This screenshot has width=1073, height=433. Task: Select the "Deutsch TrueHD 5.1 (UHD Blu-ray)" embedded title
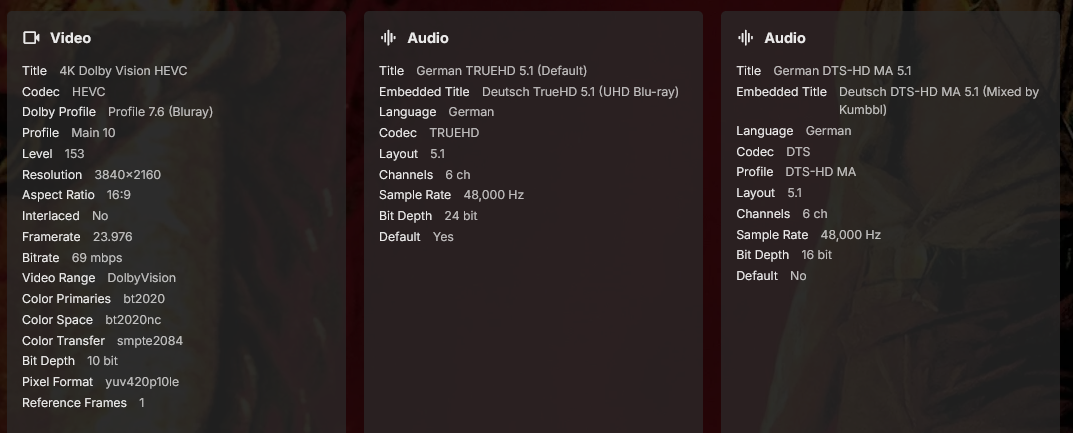coord(580,92)
